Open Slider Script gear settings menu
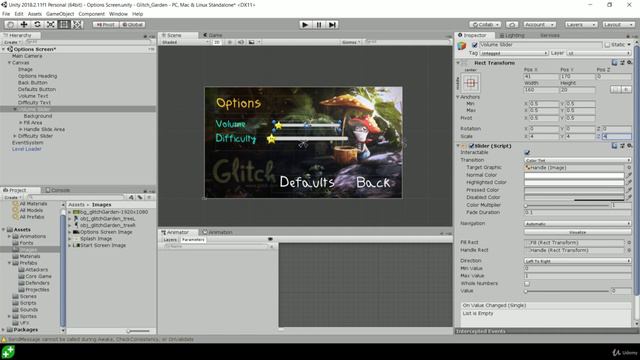The height and width of the screenshot is (360, 640). (629, 145)
